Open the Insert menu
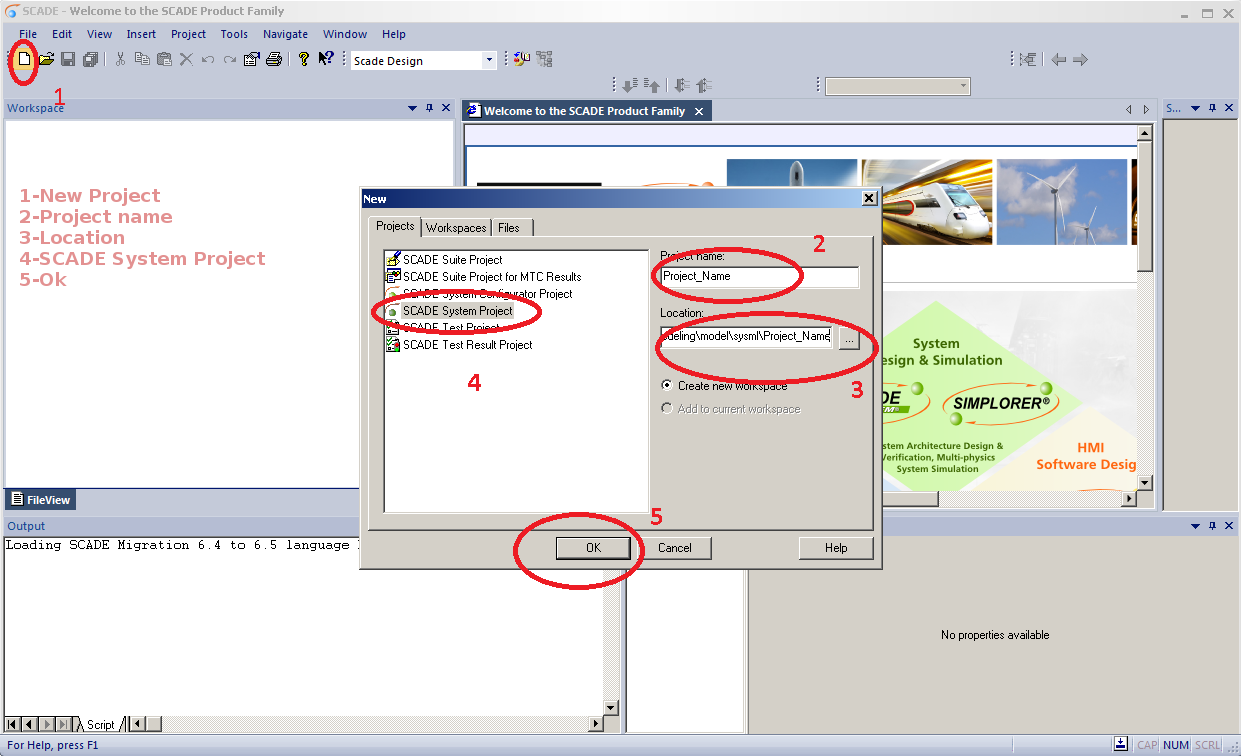Screen dimensions: 1241x756 click(x=141, y=34)
